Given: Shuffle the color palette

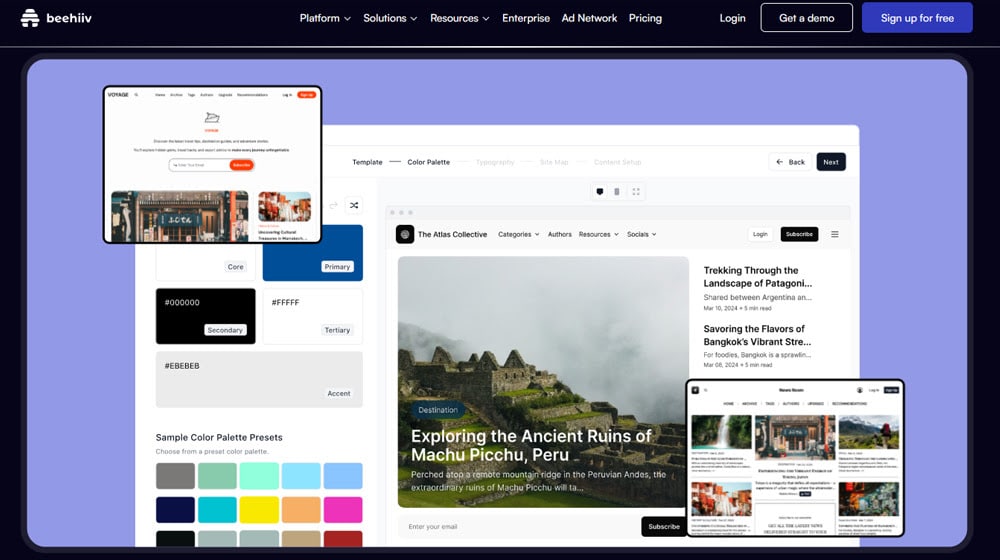Looking at the screenshot, I should coord(354,205).
